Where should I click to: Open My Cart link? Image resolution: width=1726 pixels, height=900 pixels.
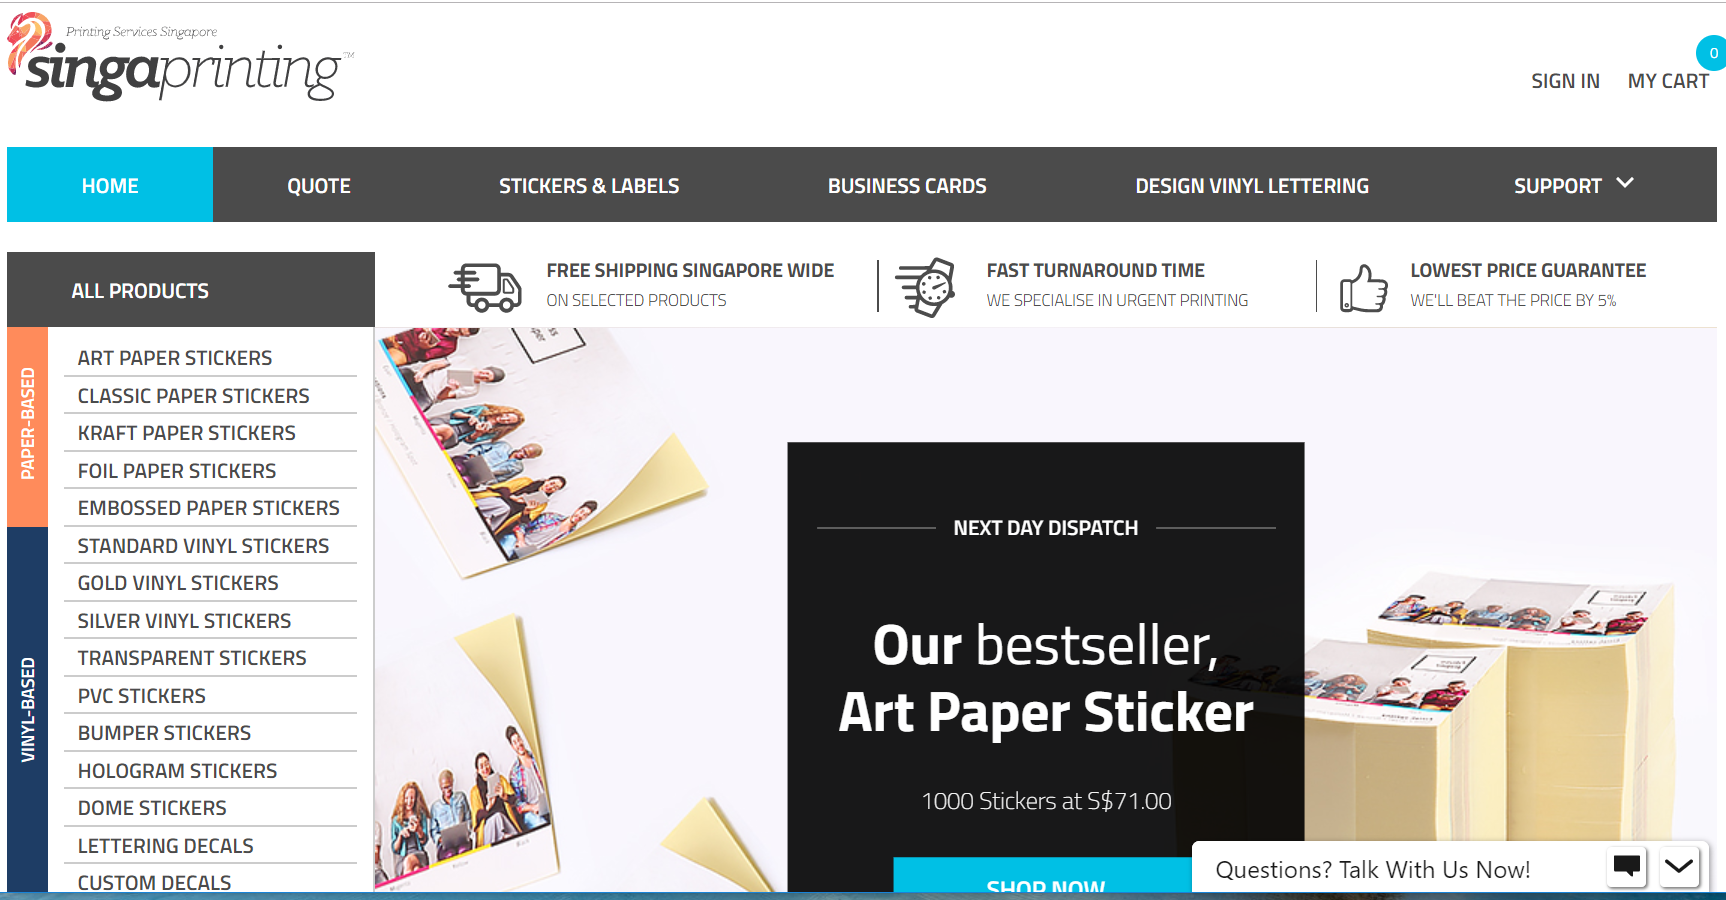coord(1668,81)
